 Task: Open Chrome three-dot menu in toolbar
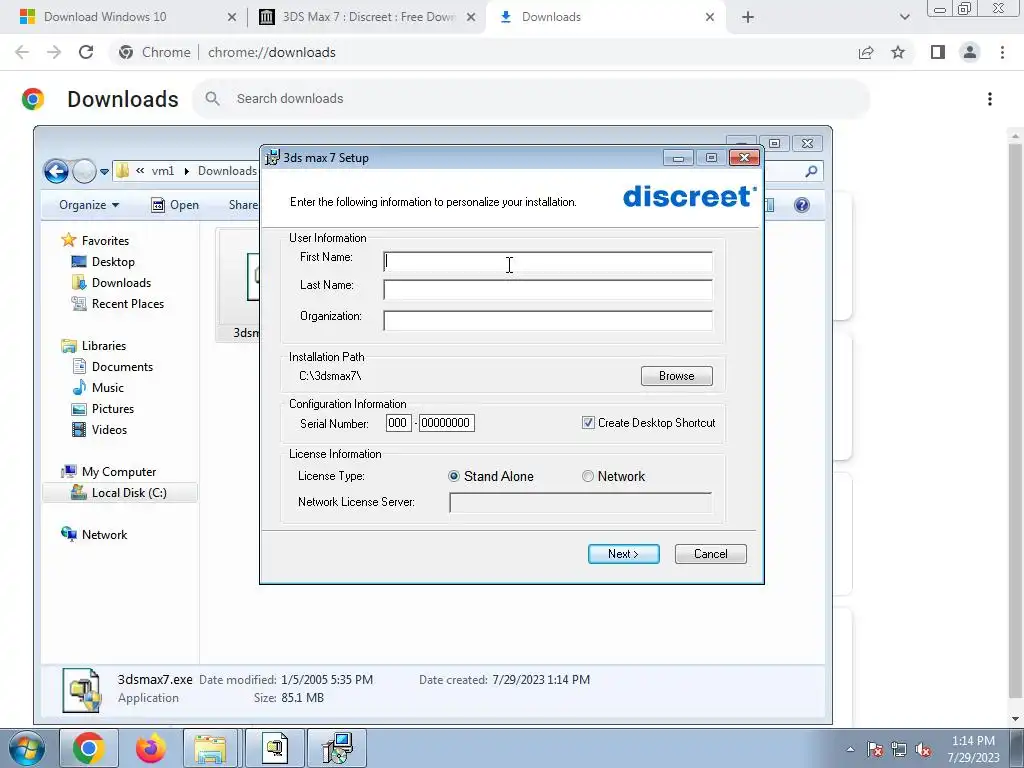tap(1002, 52)
